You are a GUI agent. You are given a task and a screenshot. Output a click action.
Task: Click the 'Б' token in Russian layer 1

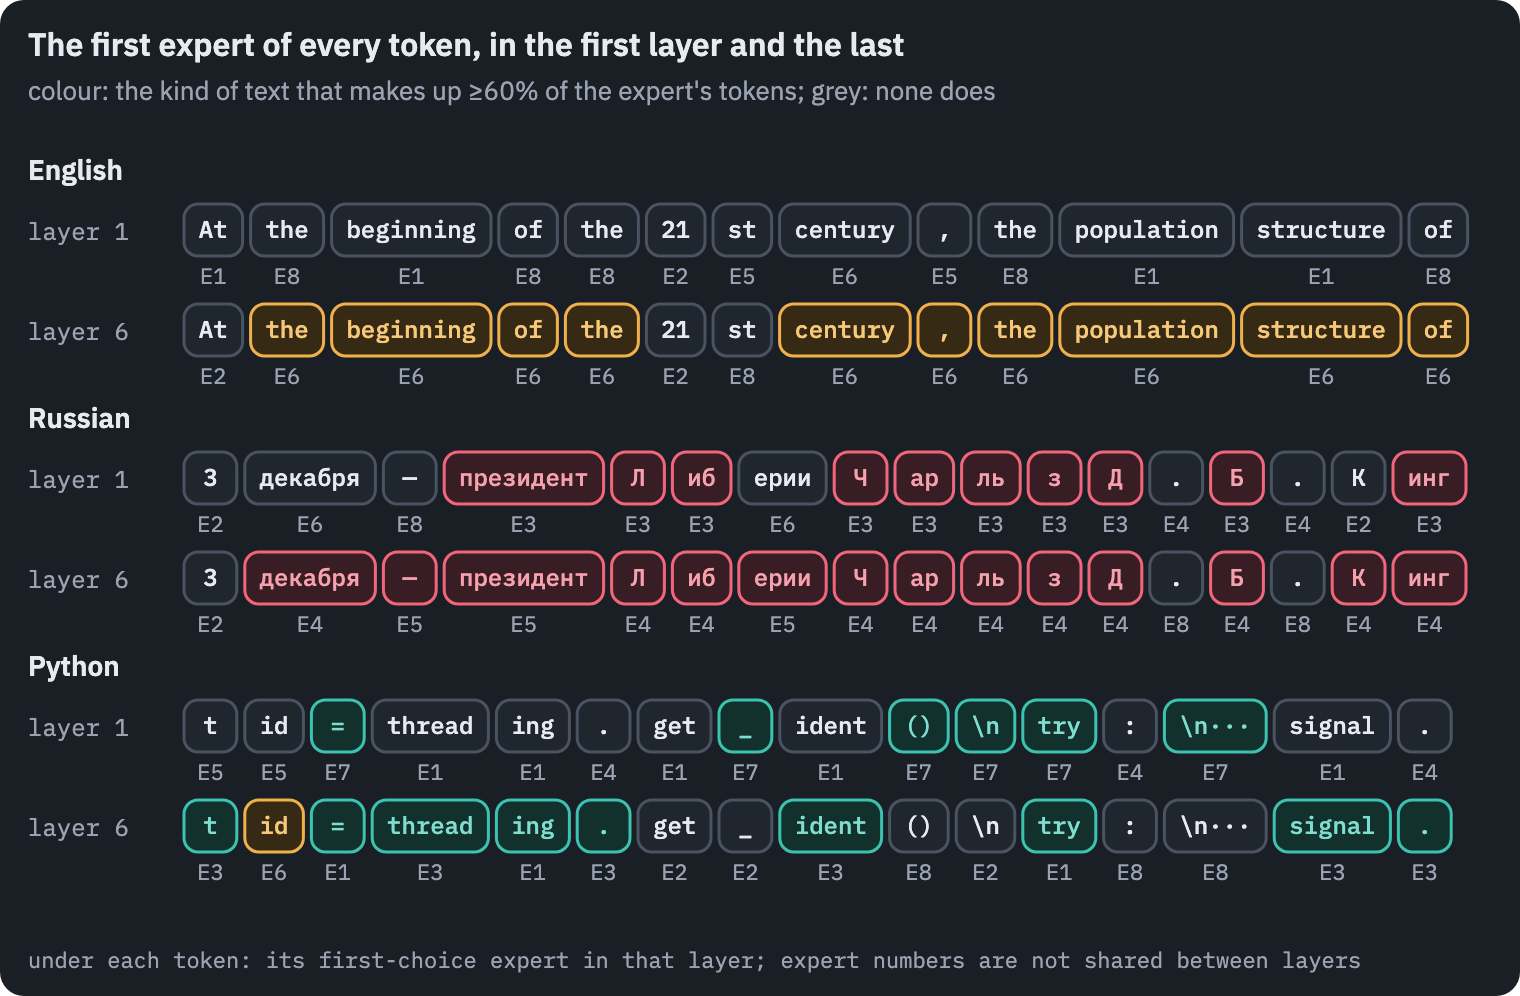pos(1237,478)
